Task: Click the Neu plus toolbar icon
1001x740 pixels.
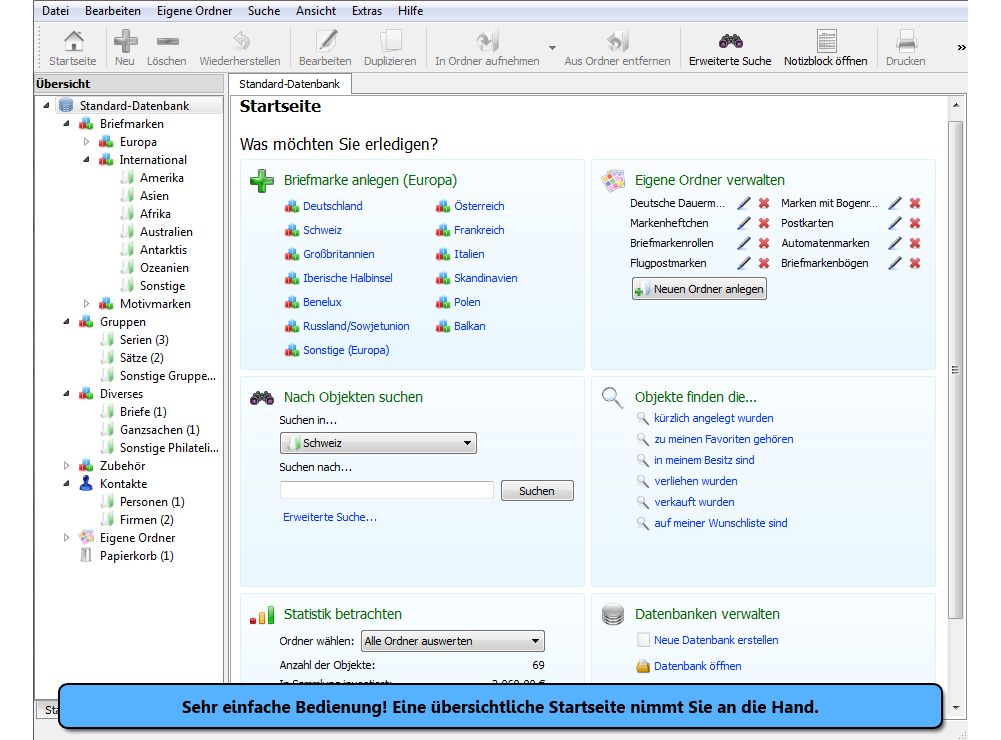Action: tap(125, 42)
